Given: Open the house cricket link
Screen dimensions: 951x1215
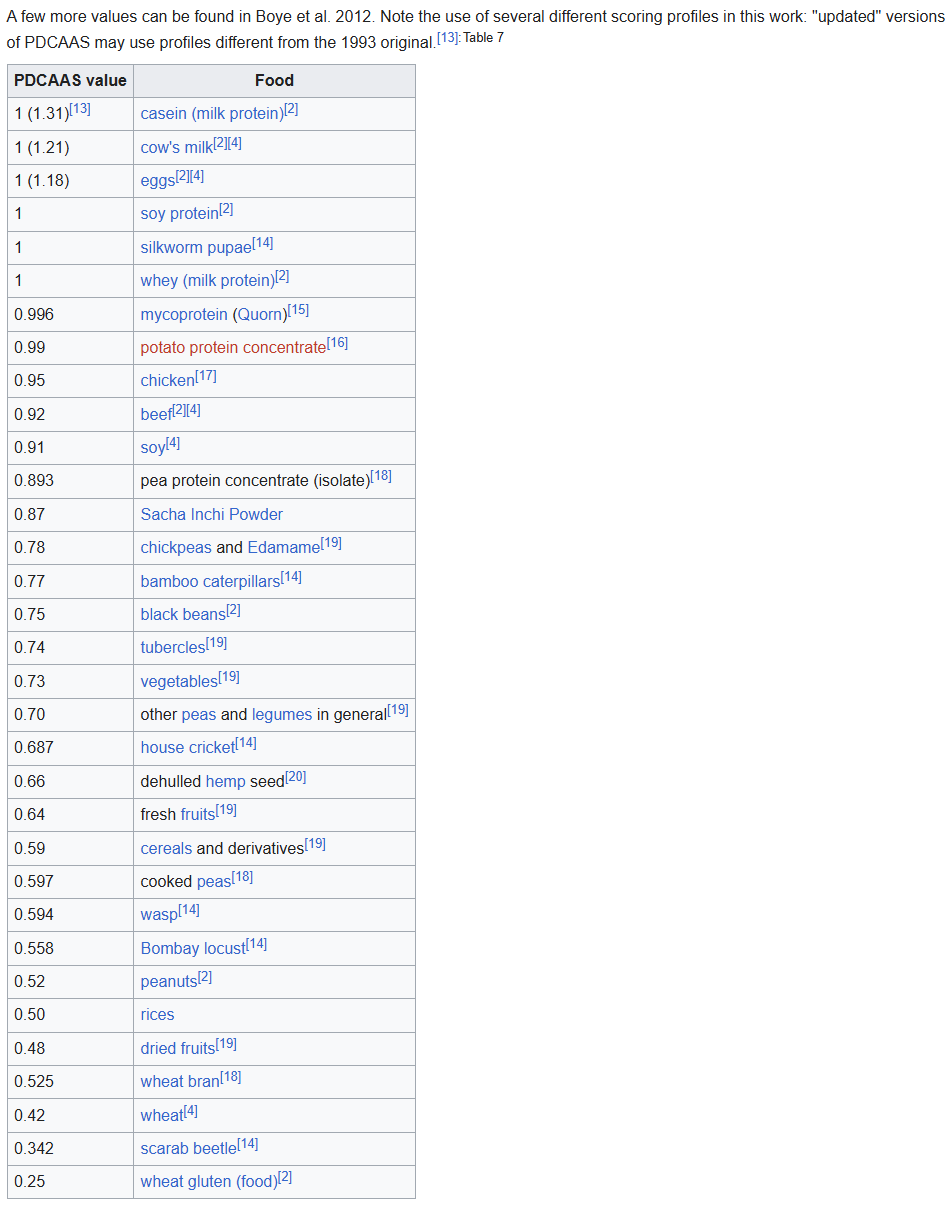Looking at the screenshot, I should 188,748.
